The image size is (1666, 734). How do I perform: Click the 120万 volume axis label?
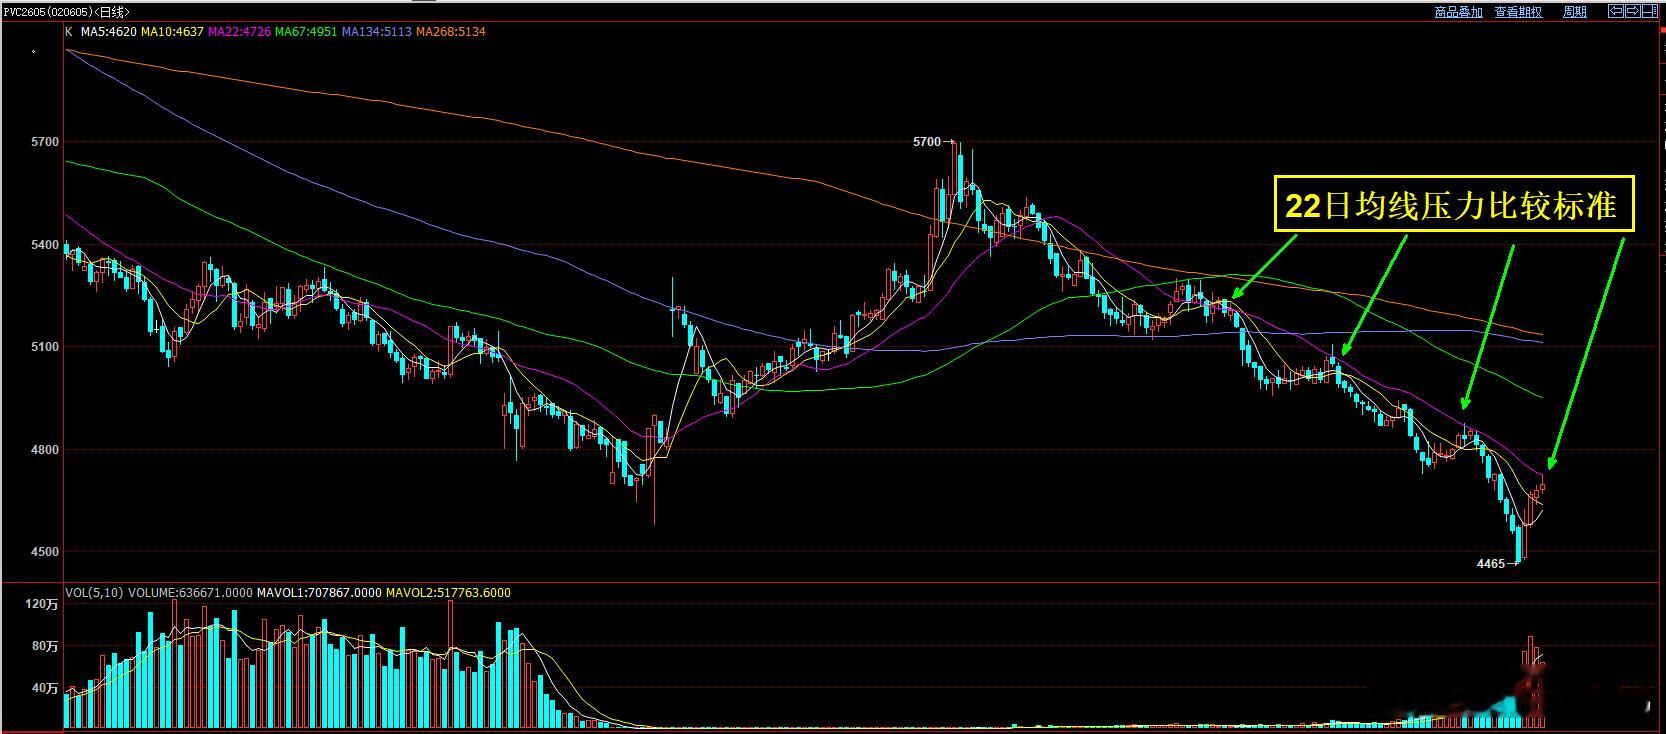(x=42, y=604)
